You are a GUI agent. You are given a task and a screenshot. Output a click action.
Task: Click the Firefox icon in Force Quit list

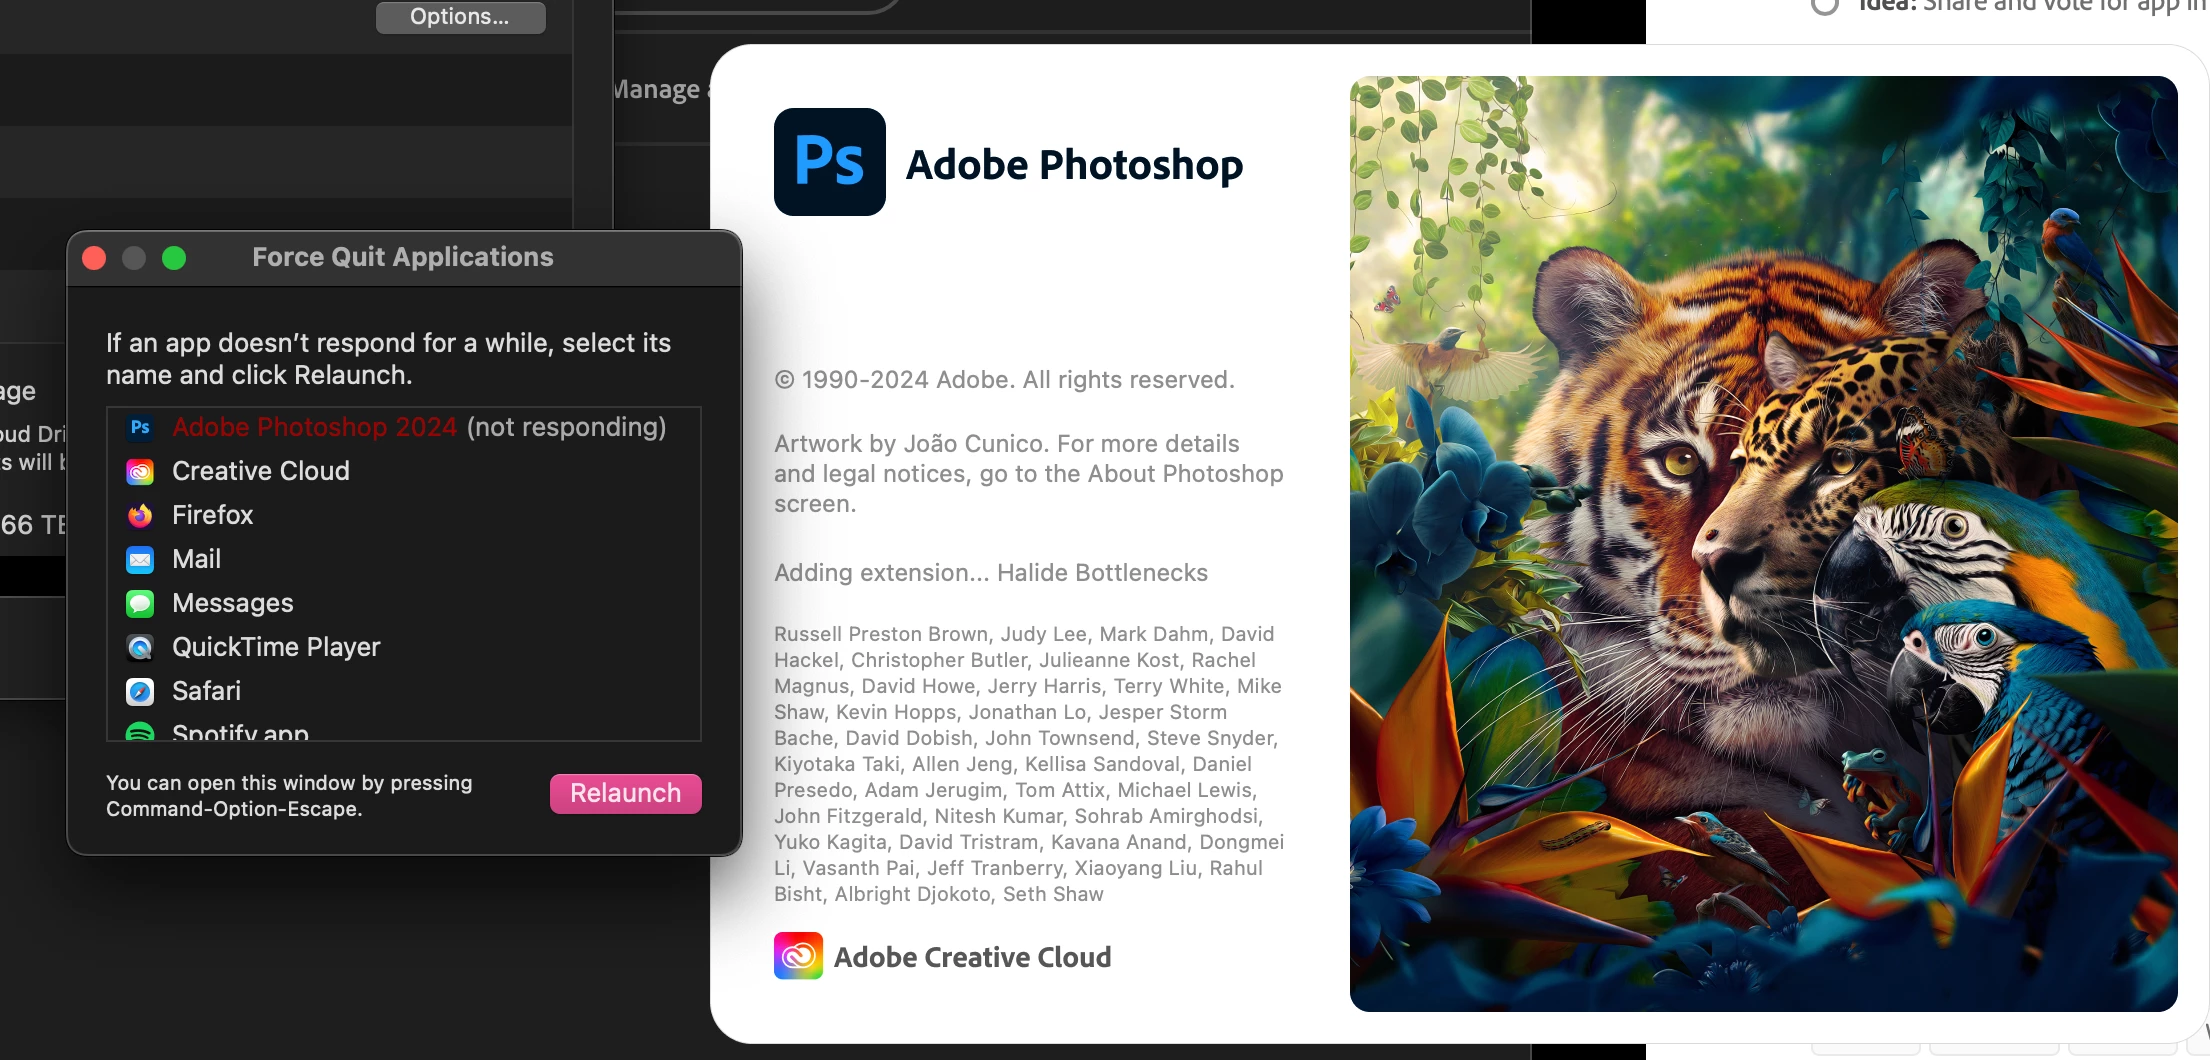click(140, 516)
